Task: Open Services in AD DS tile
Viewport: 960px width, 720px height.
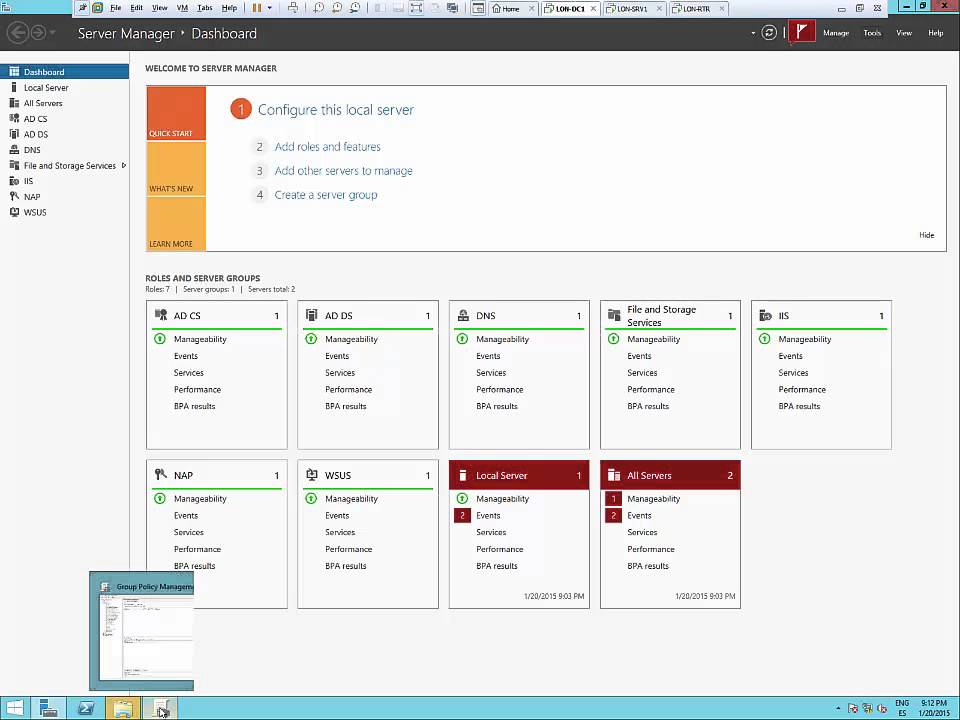Action: pos(340,373)
